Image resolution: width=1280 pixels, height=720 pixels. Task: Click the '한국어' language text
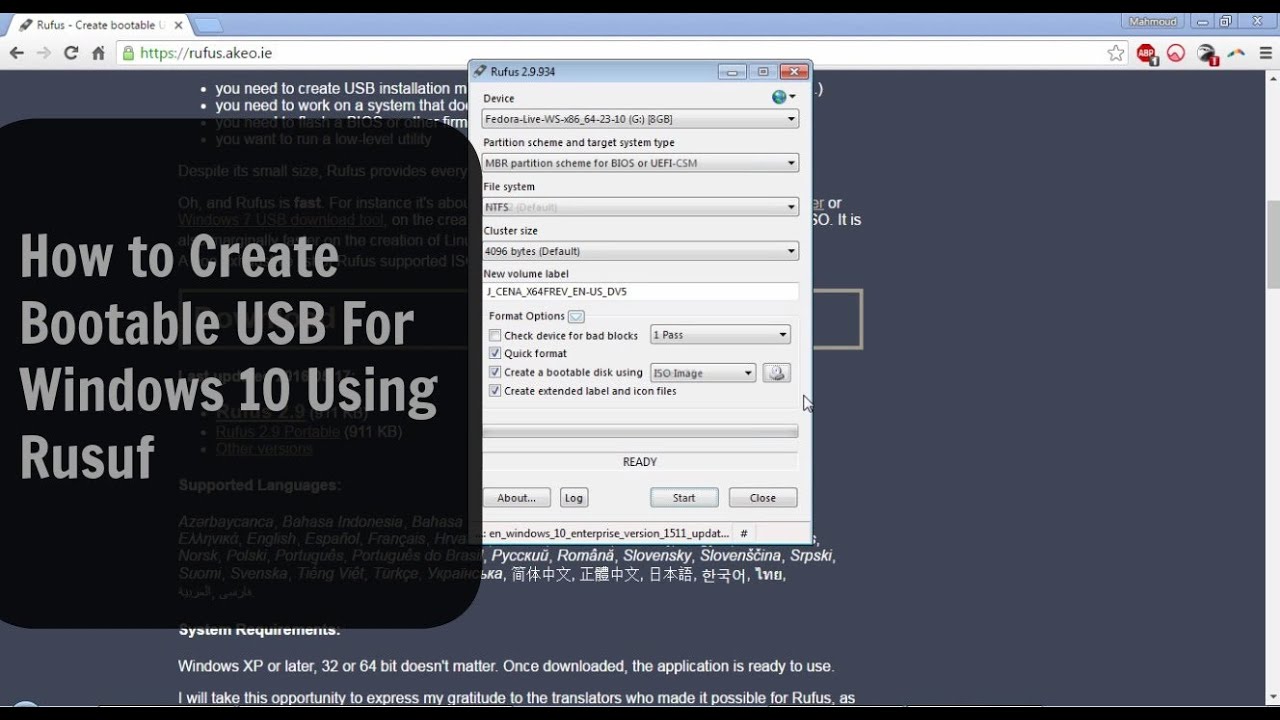click(724, 574)
